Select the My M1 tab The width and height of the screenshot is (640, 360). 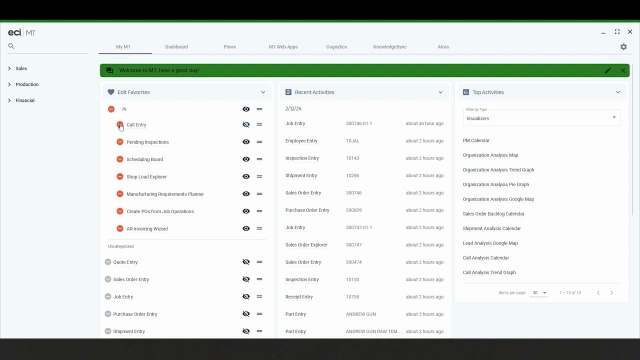click(x=123, y=47)
